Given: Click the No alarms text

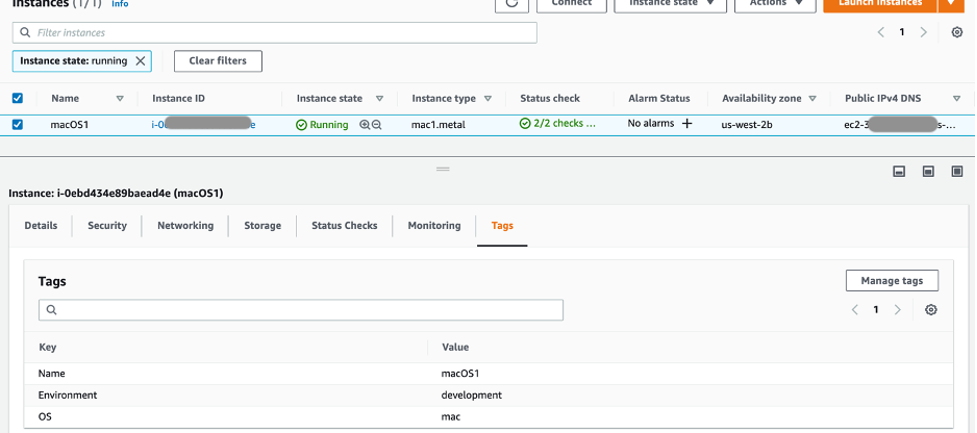Looking at the screenshot, I should click(x=651, y=123).
